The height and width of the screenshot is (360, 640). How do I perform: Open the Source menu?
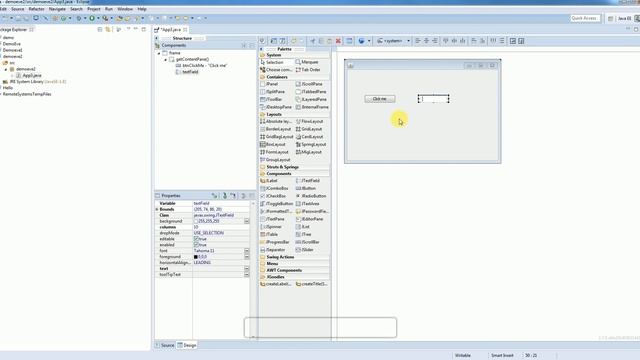click(x=18, y=9)
